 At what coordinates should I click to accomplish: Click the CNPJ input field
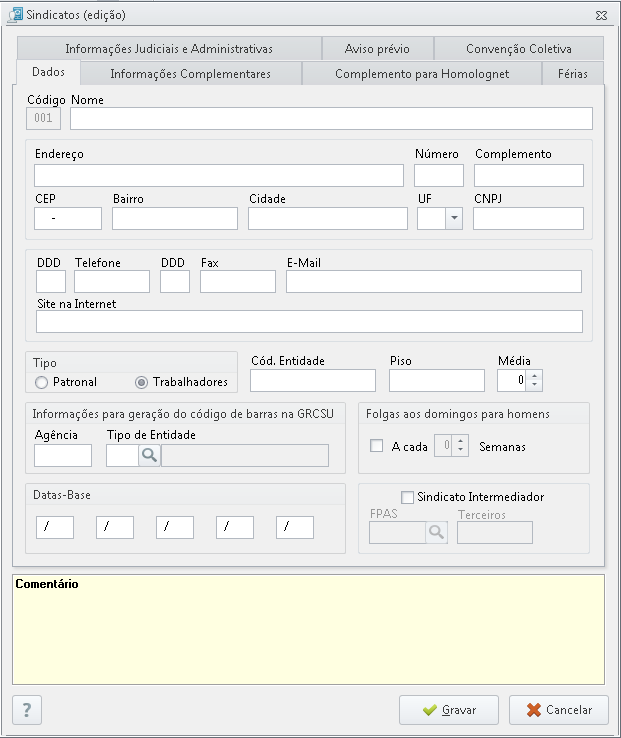click(x=528, y=218)
